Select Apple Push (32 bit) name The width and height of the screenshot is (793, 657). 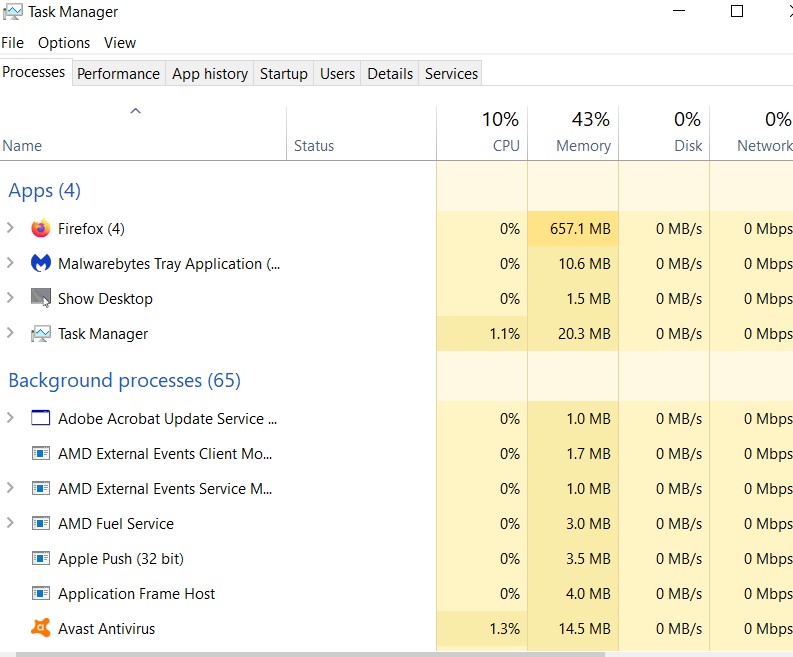coord(120,559)
